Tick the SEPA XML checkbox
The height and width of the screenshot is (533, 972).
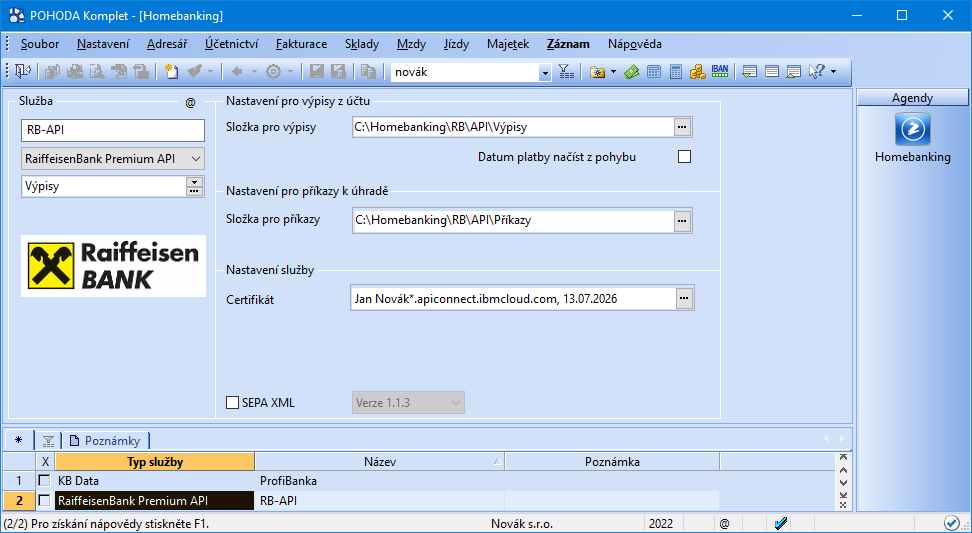(x=232, y=403)
